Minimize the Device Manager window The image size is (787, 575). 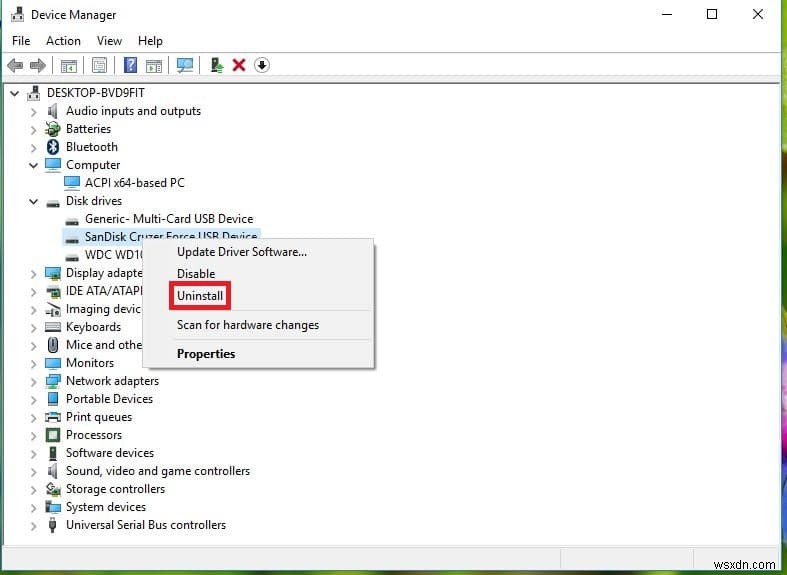click(667, 15)
